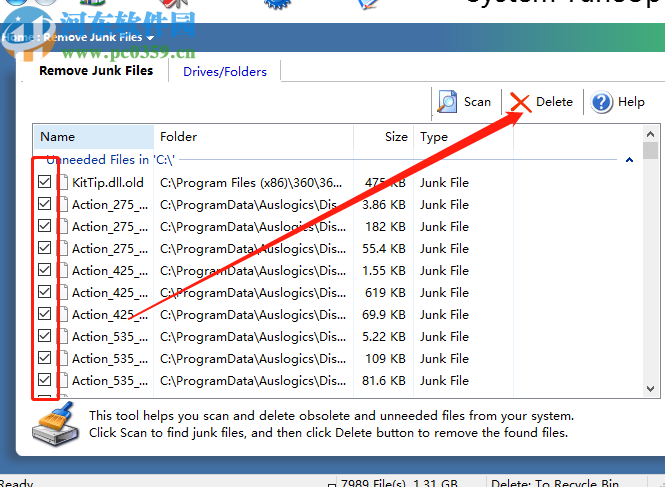Click the Action_425_ name in the 619 KB row

click(x=110, y=293)
